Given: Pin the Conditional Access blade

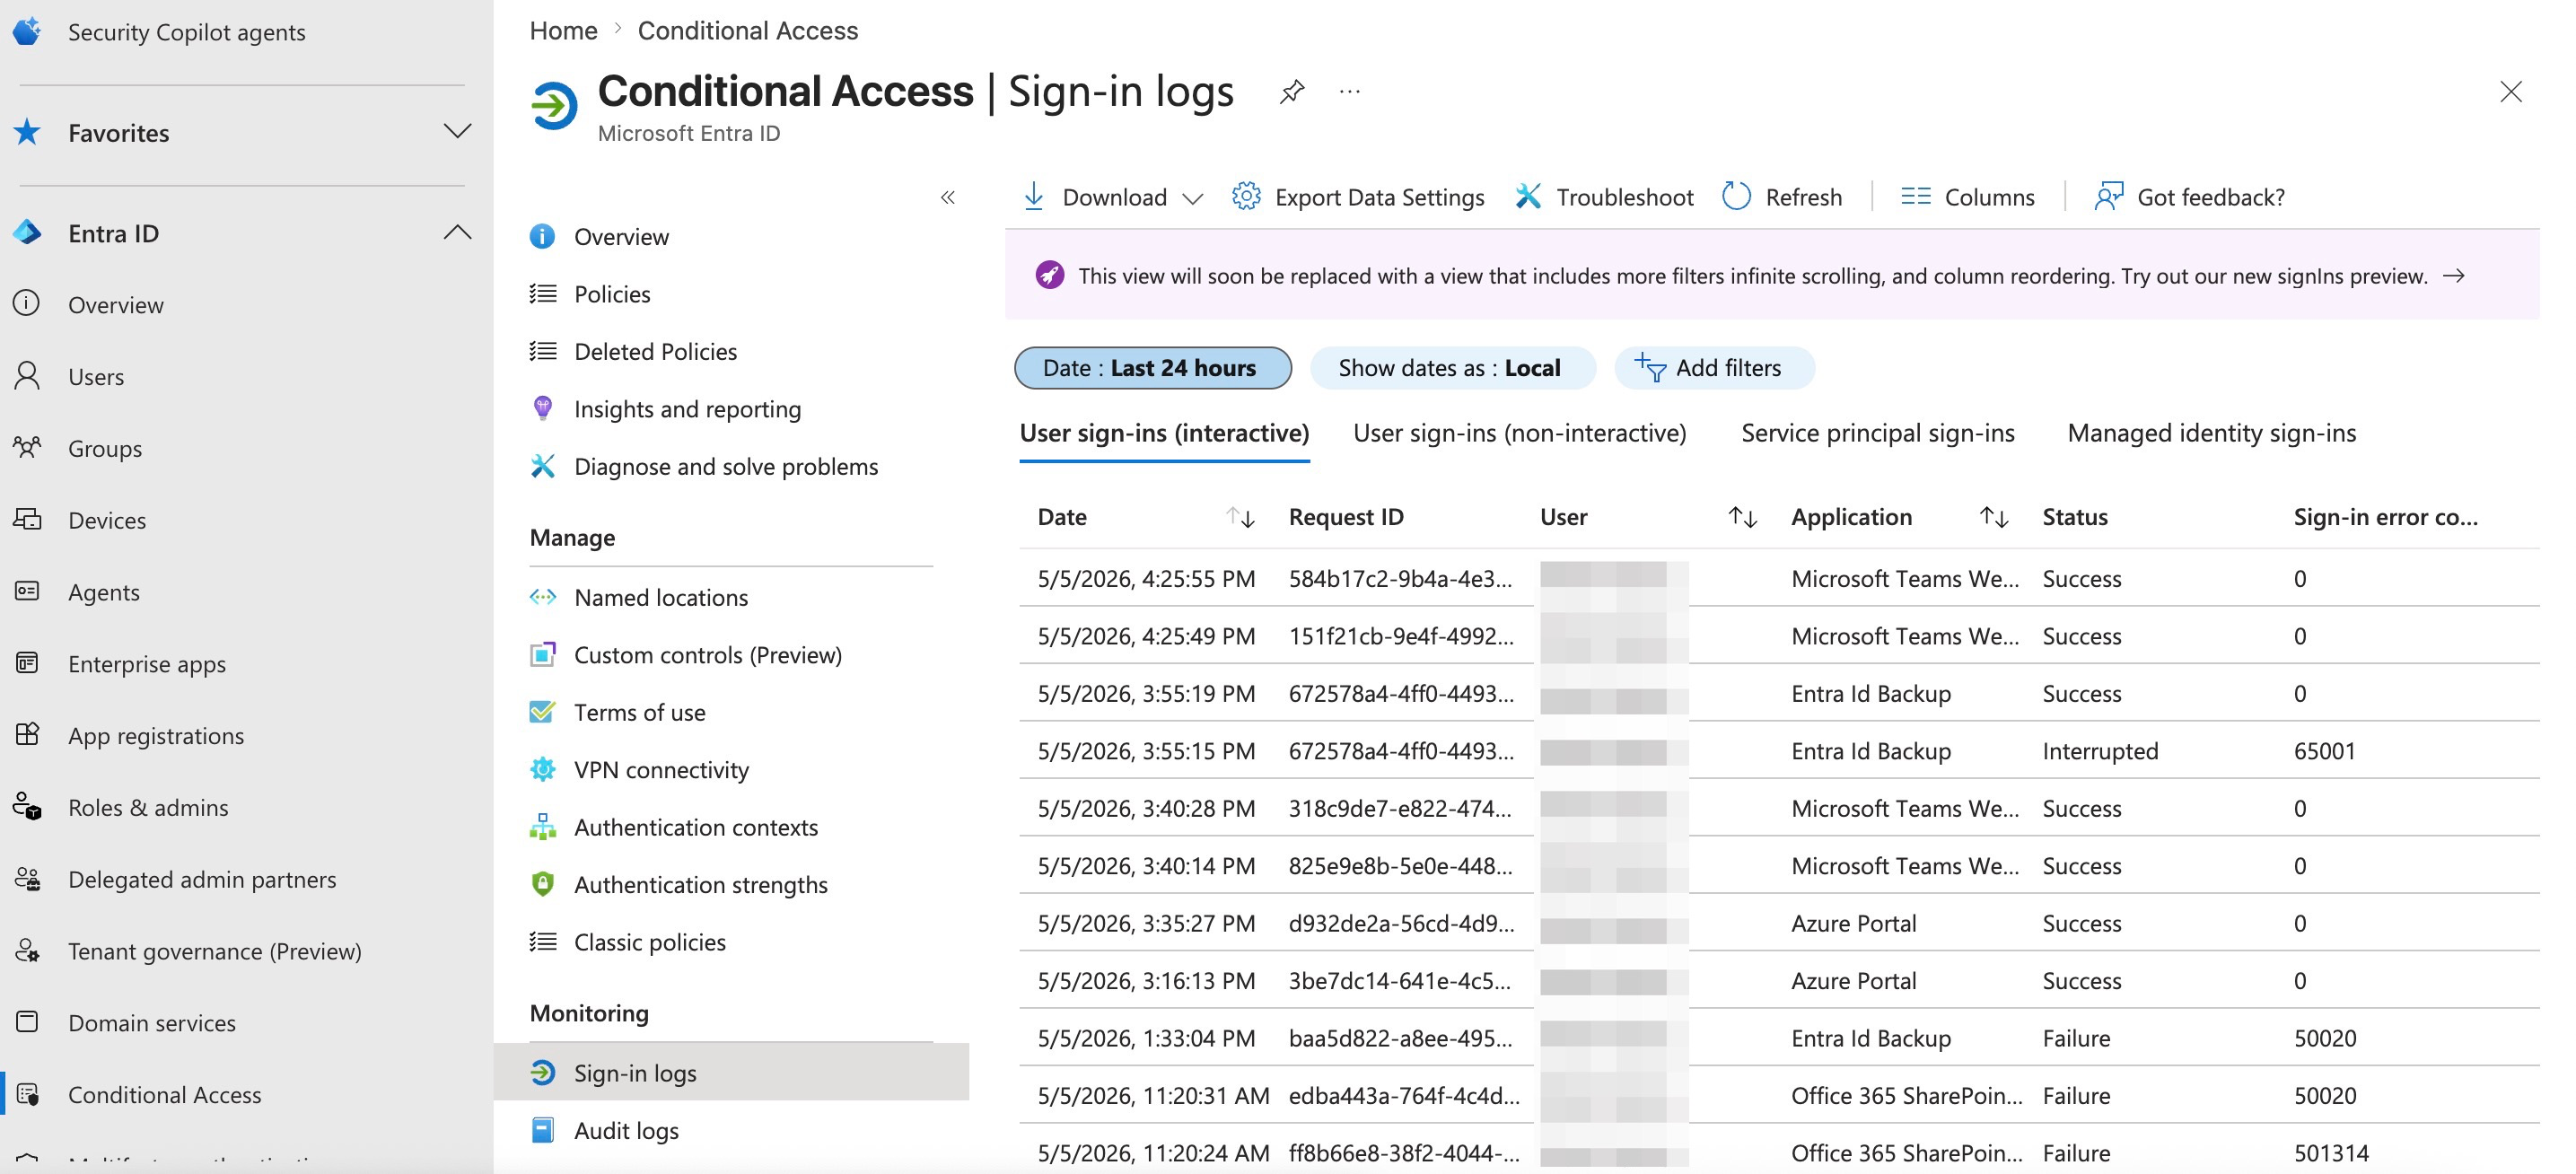Looking at the screenshot, I should coord(1291,92).
